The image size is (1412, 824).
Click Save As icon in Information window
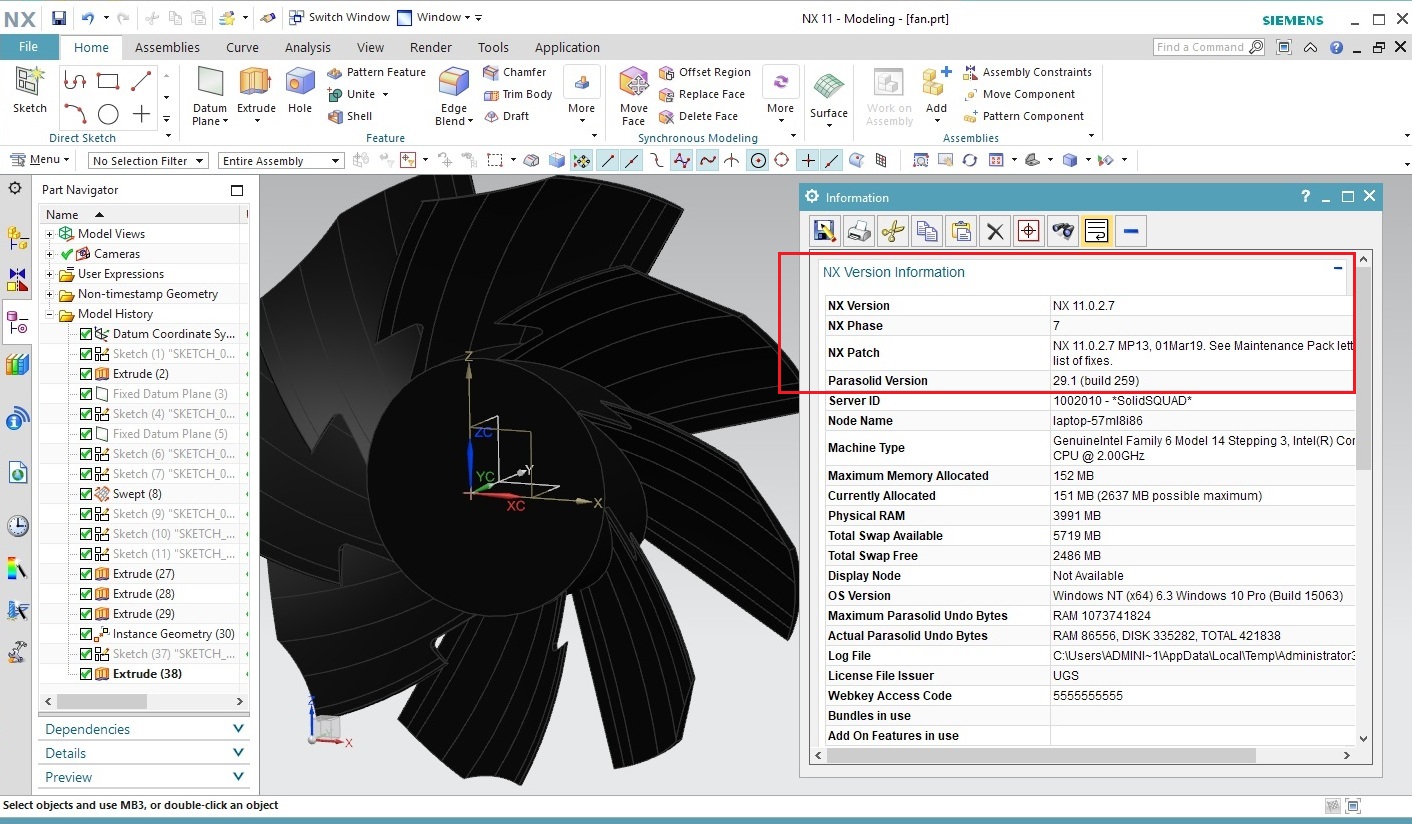click(x=825, y=231)
